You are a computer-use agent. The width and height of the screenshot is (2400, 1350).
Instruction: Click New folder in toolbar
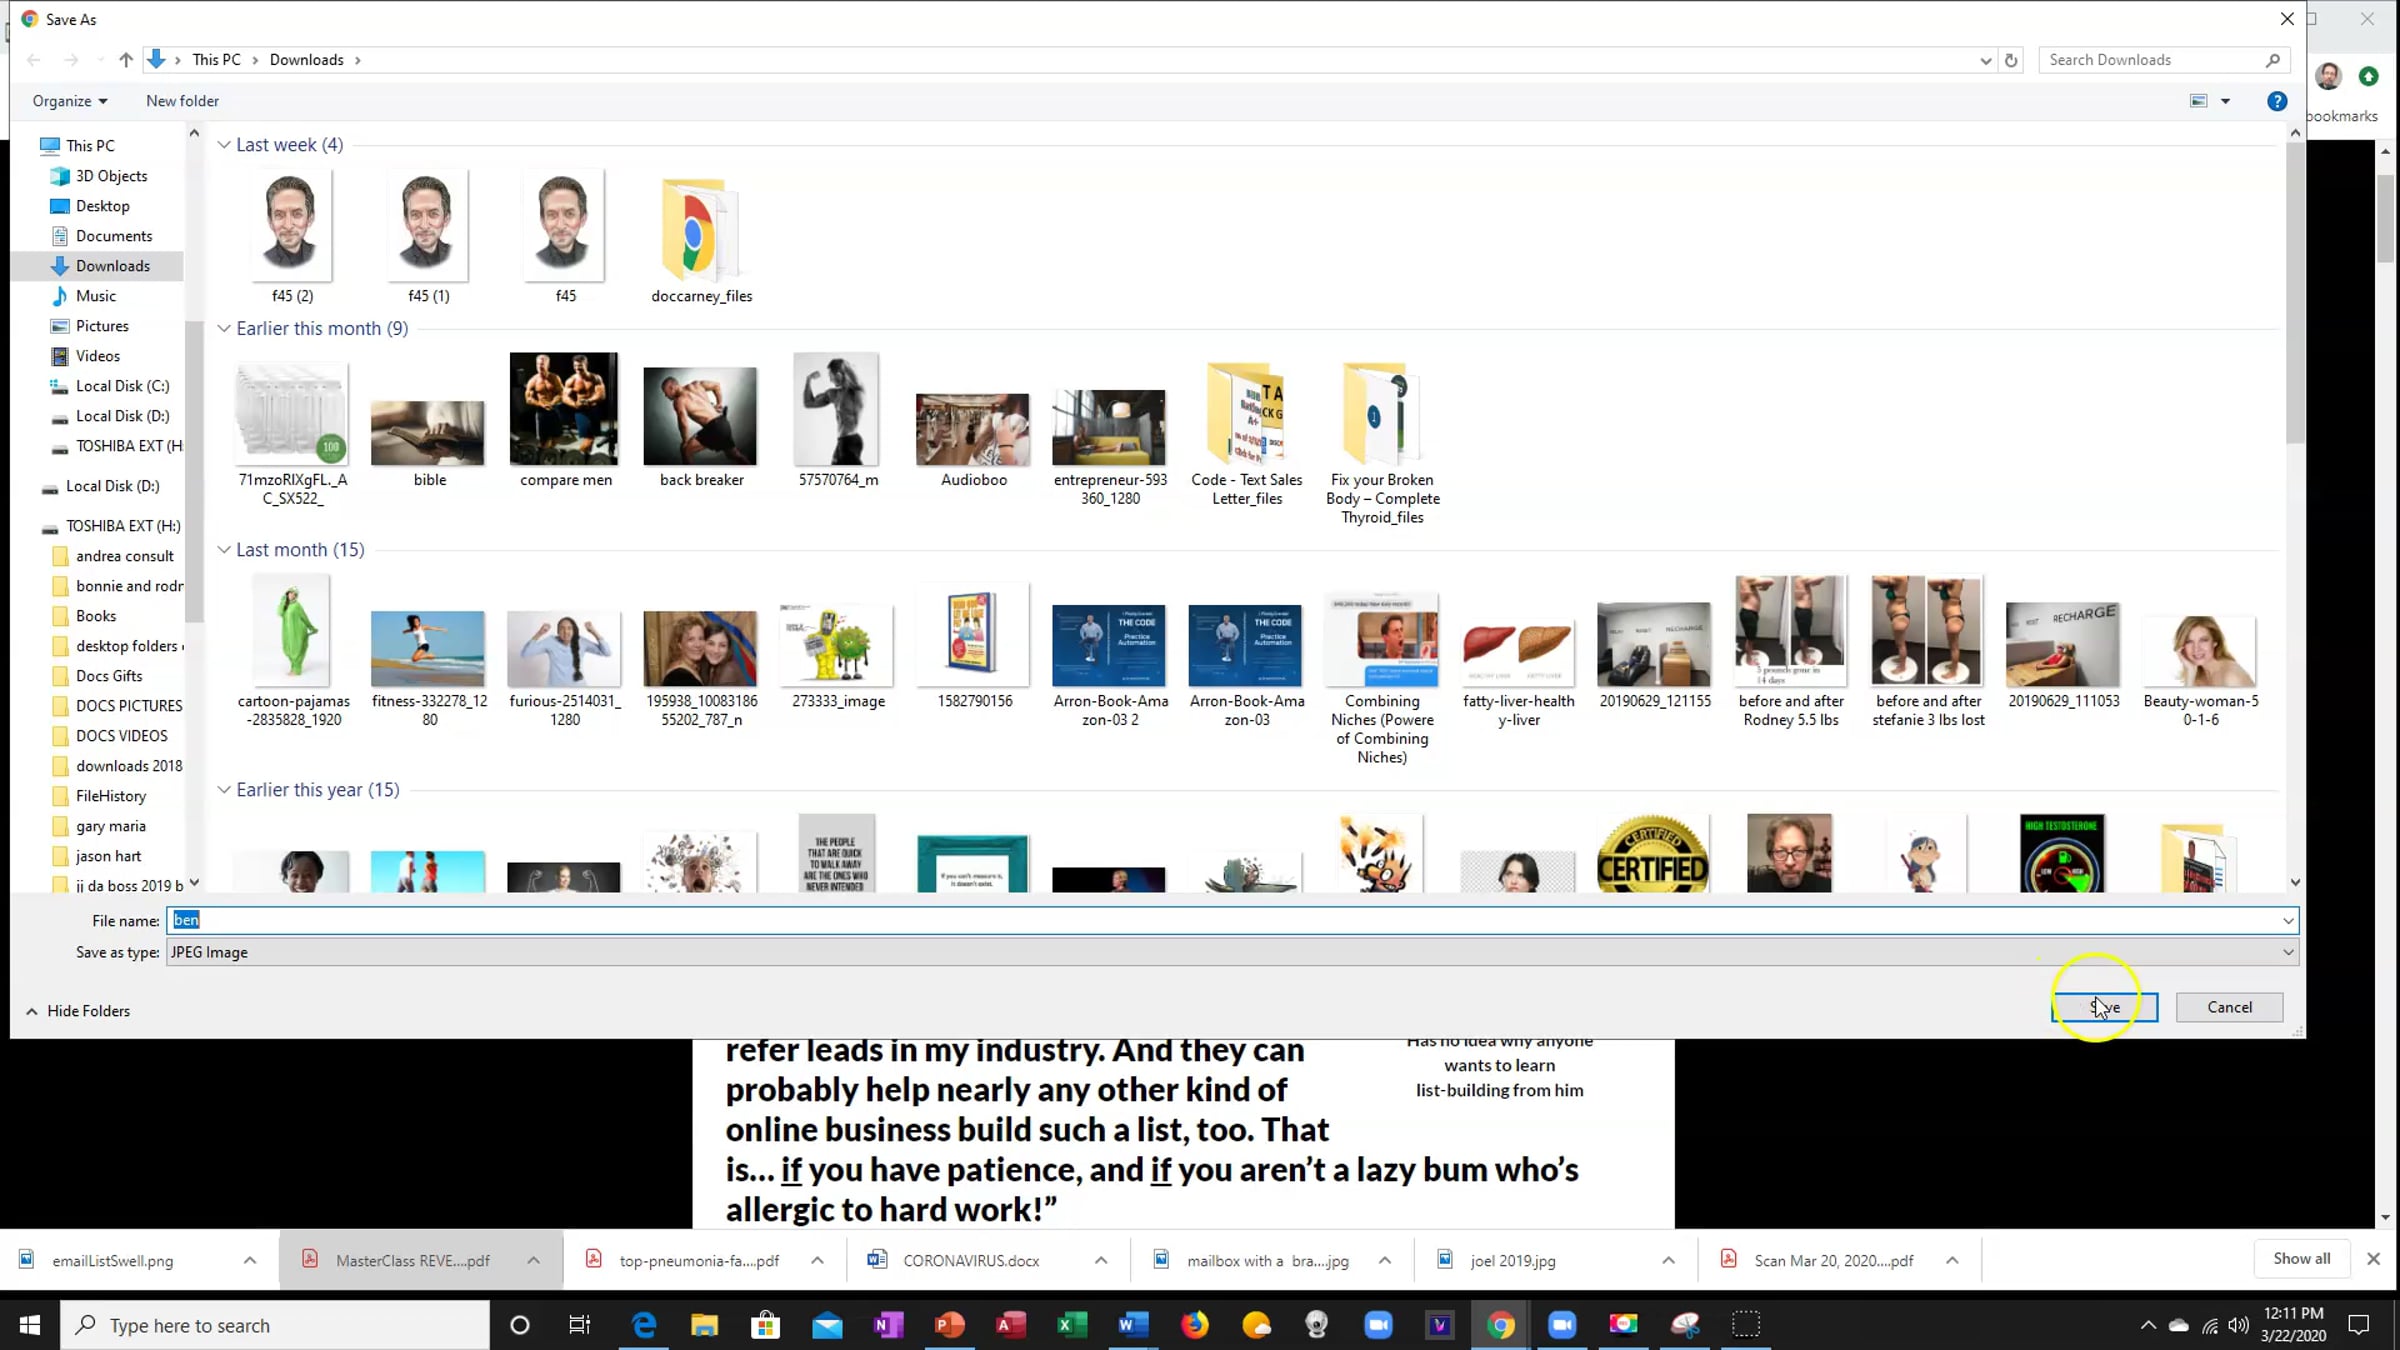[x=182, y=101]
